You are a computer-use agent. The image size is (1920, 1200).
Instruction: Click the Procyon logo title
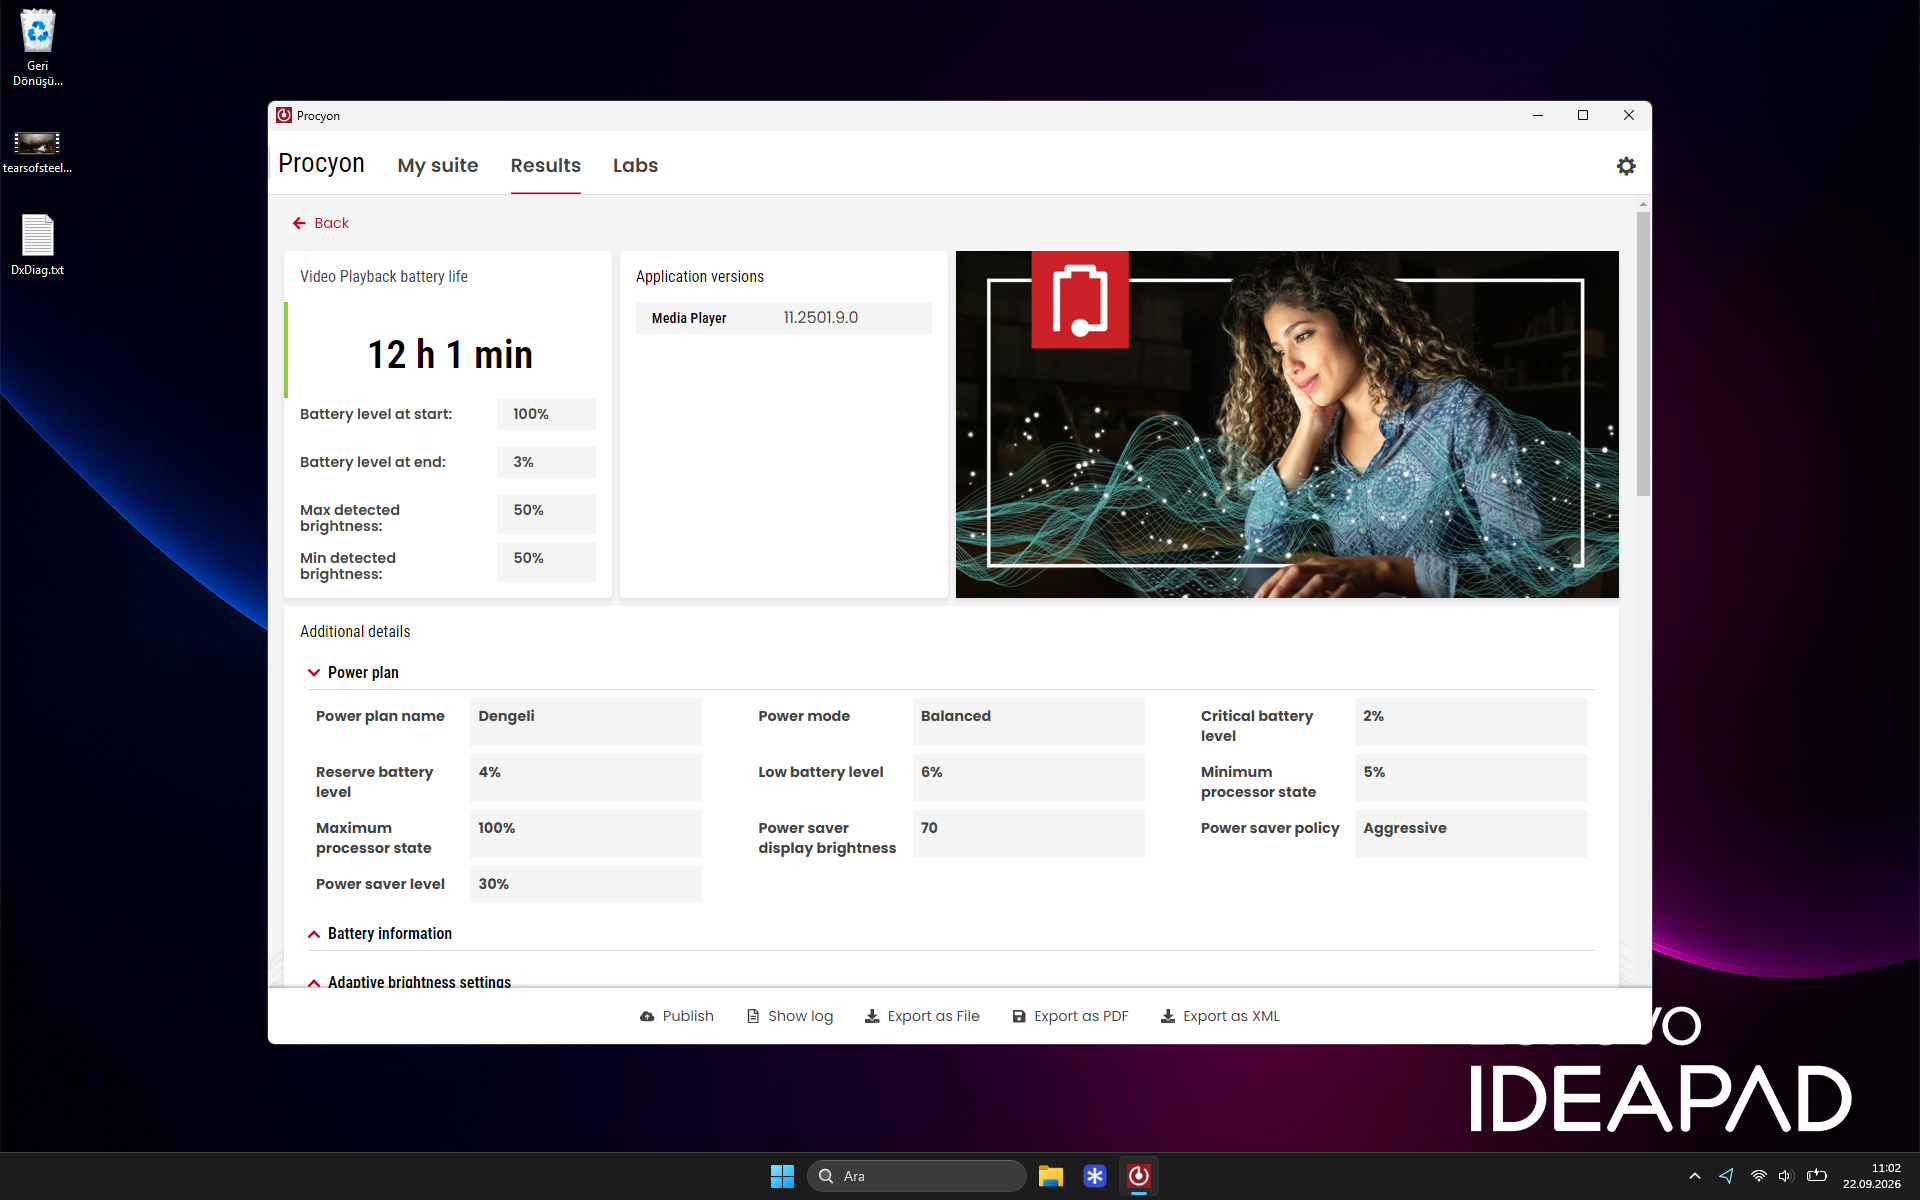321,163
